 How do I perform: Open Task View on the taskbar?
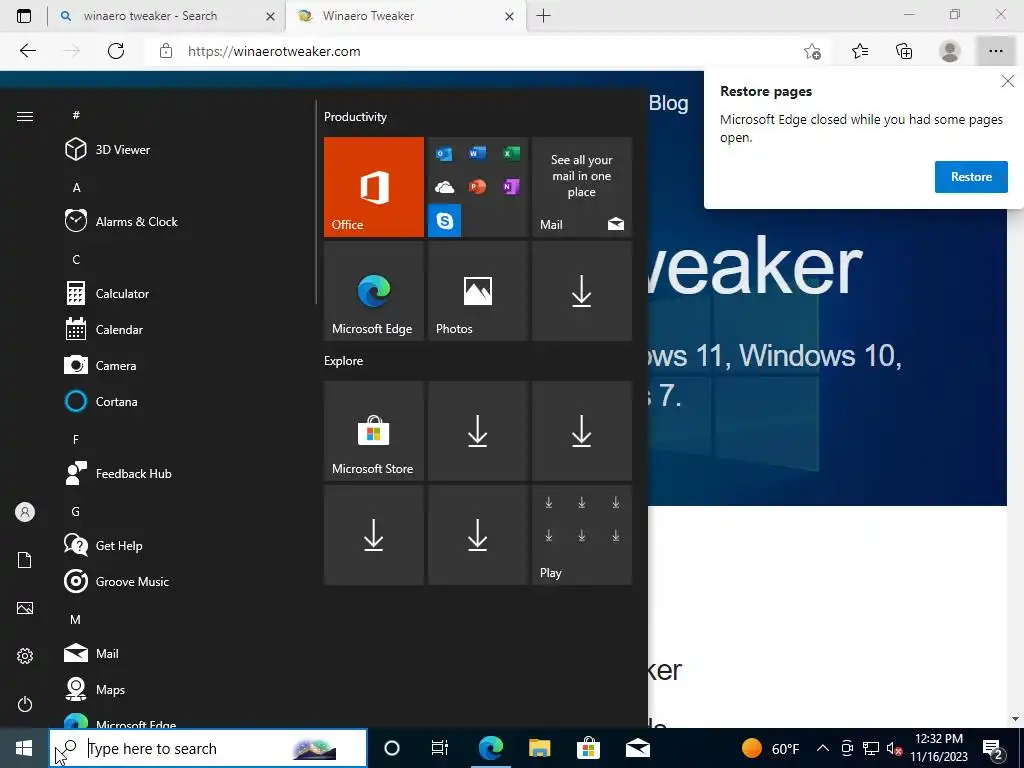(440, 748)
